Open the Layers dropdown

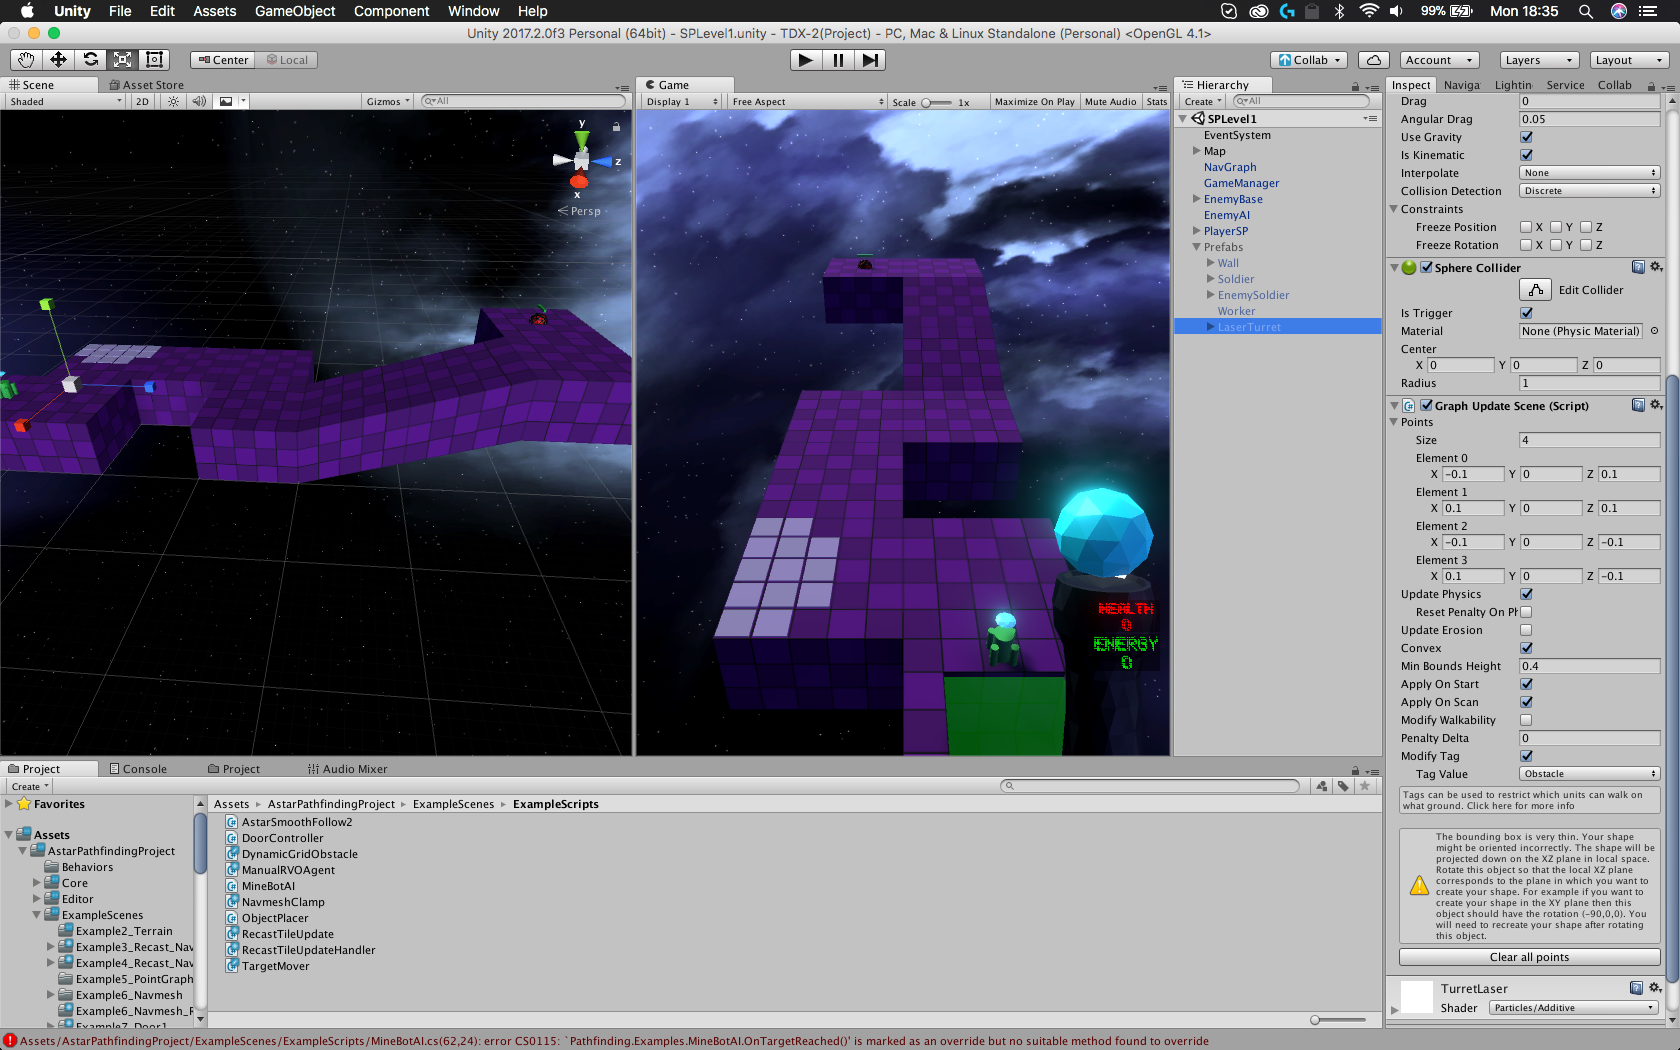(1538, 60)
